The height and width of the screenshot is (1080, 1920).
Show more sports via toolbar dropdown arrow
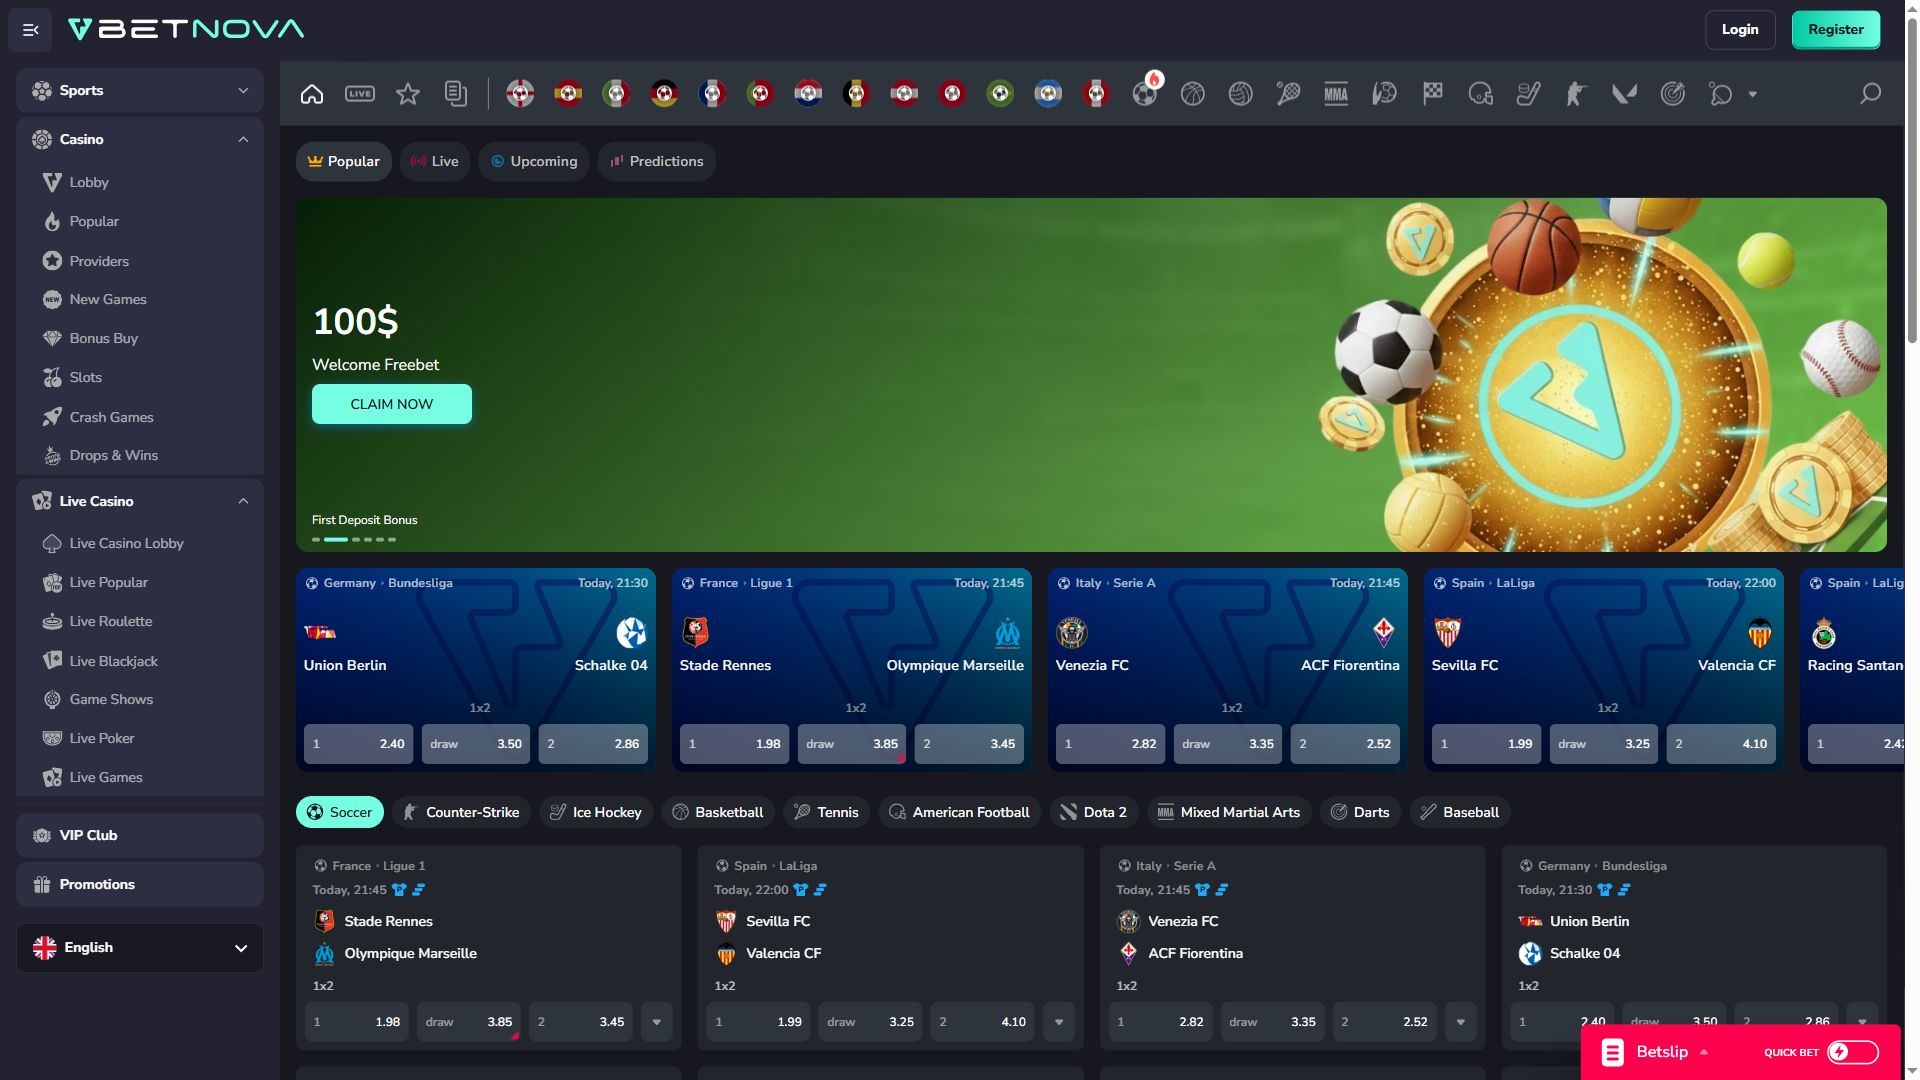coord(1753,94)
